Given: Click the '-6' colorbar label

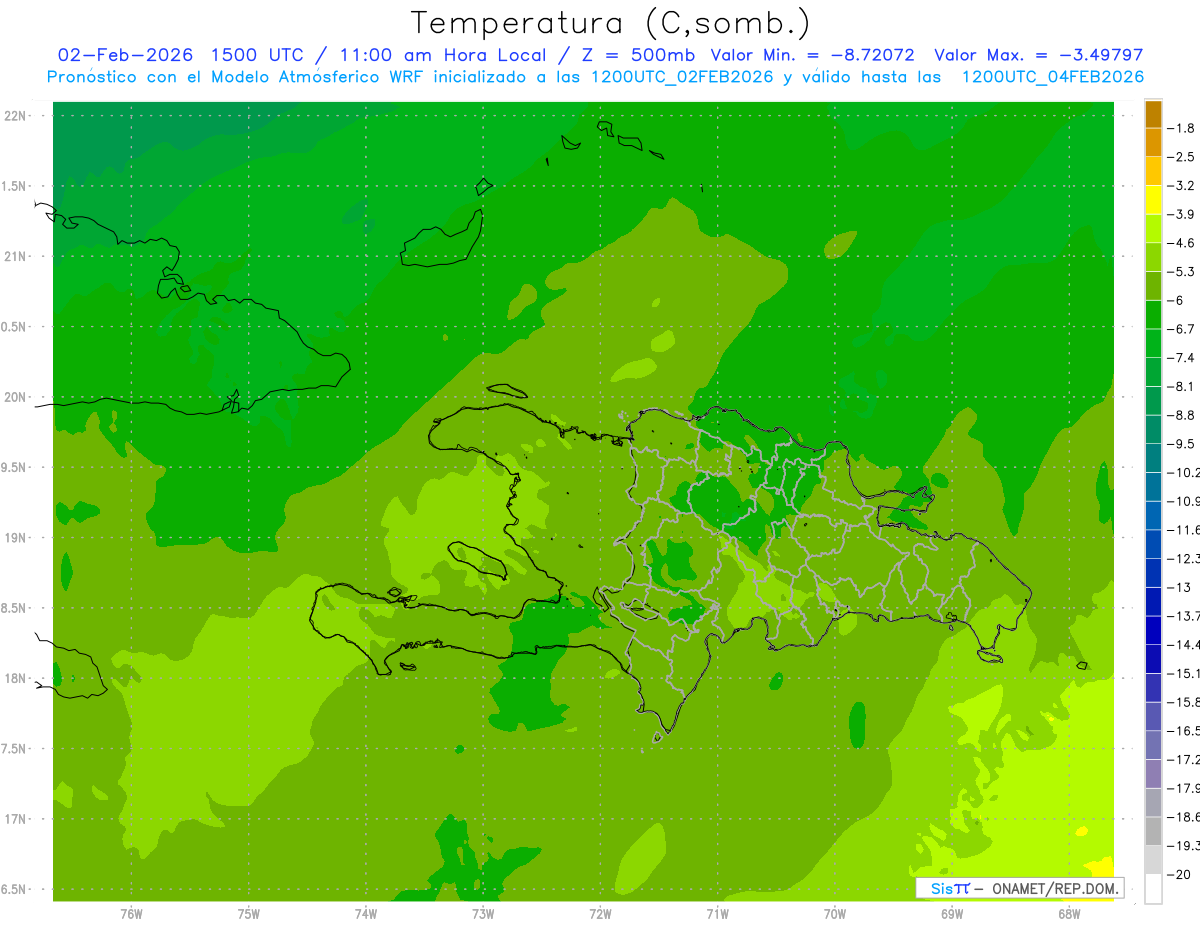Looking at the screenshot, I should point(1174,300).
